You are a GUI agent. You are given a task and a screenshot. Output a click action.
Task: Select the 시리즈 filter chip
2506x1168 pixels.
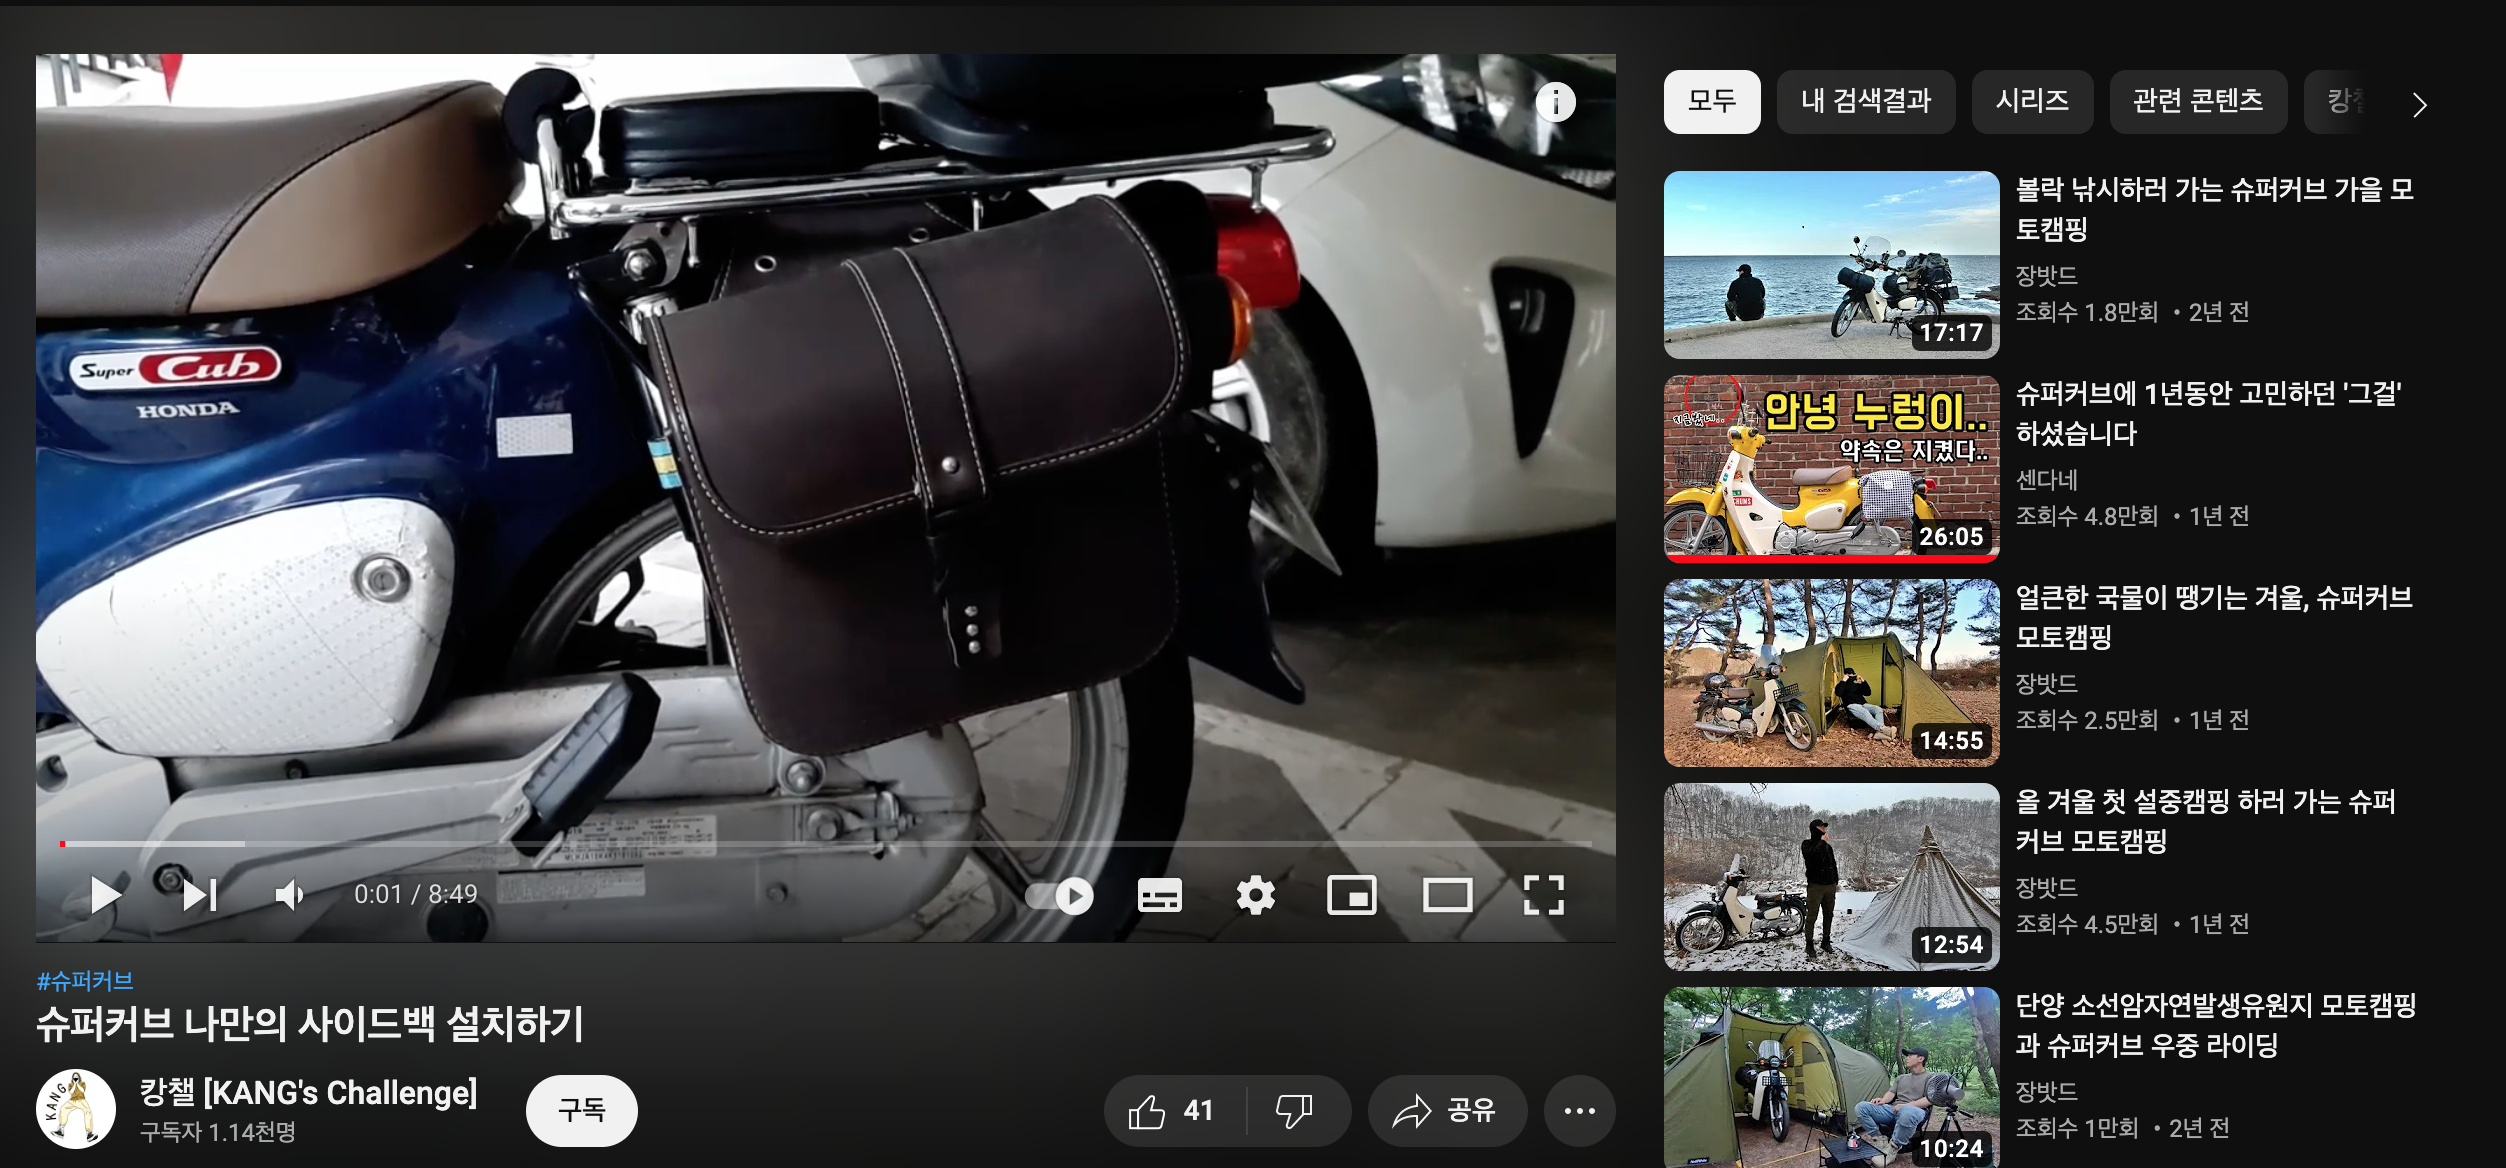point(2031,101)
